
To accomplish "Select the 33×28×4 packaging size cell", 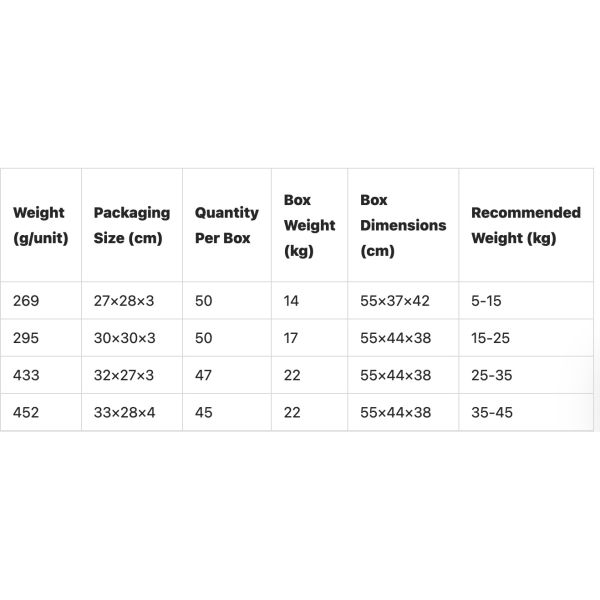I will [x=124, y=412].
